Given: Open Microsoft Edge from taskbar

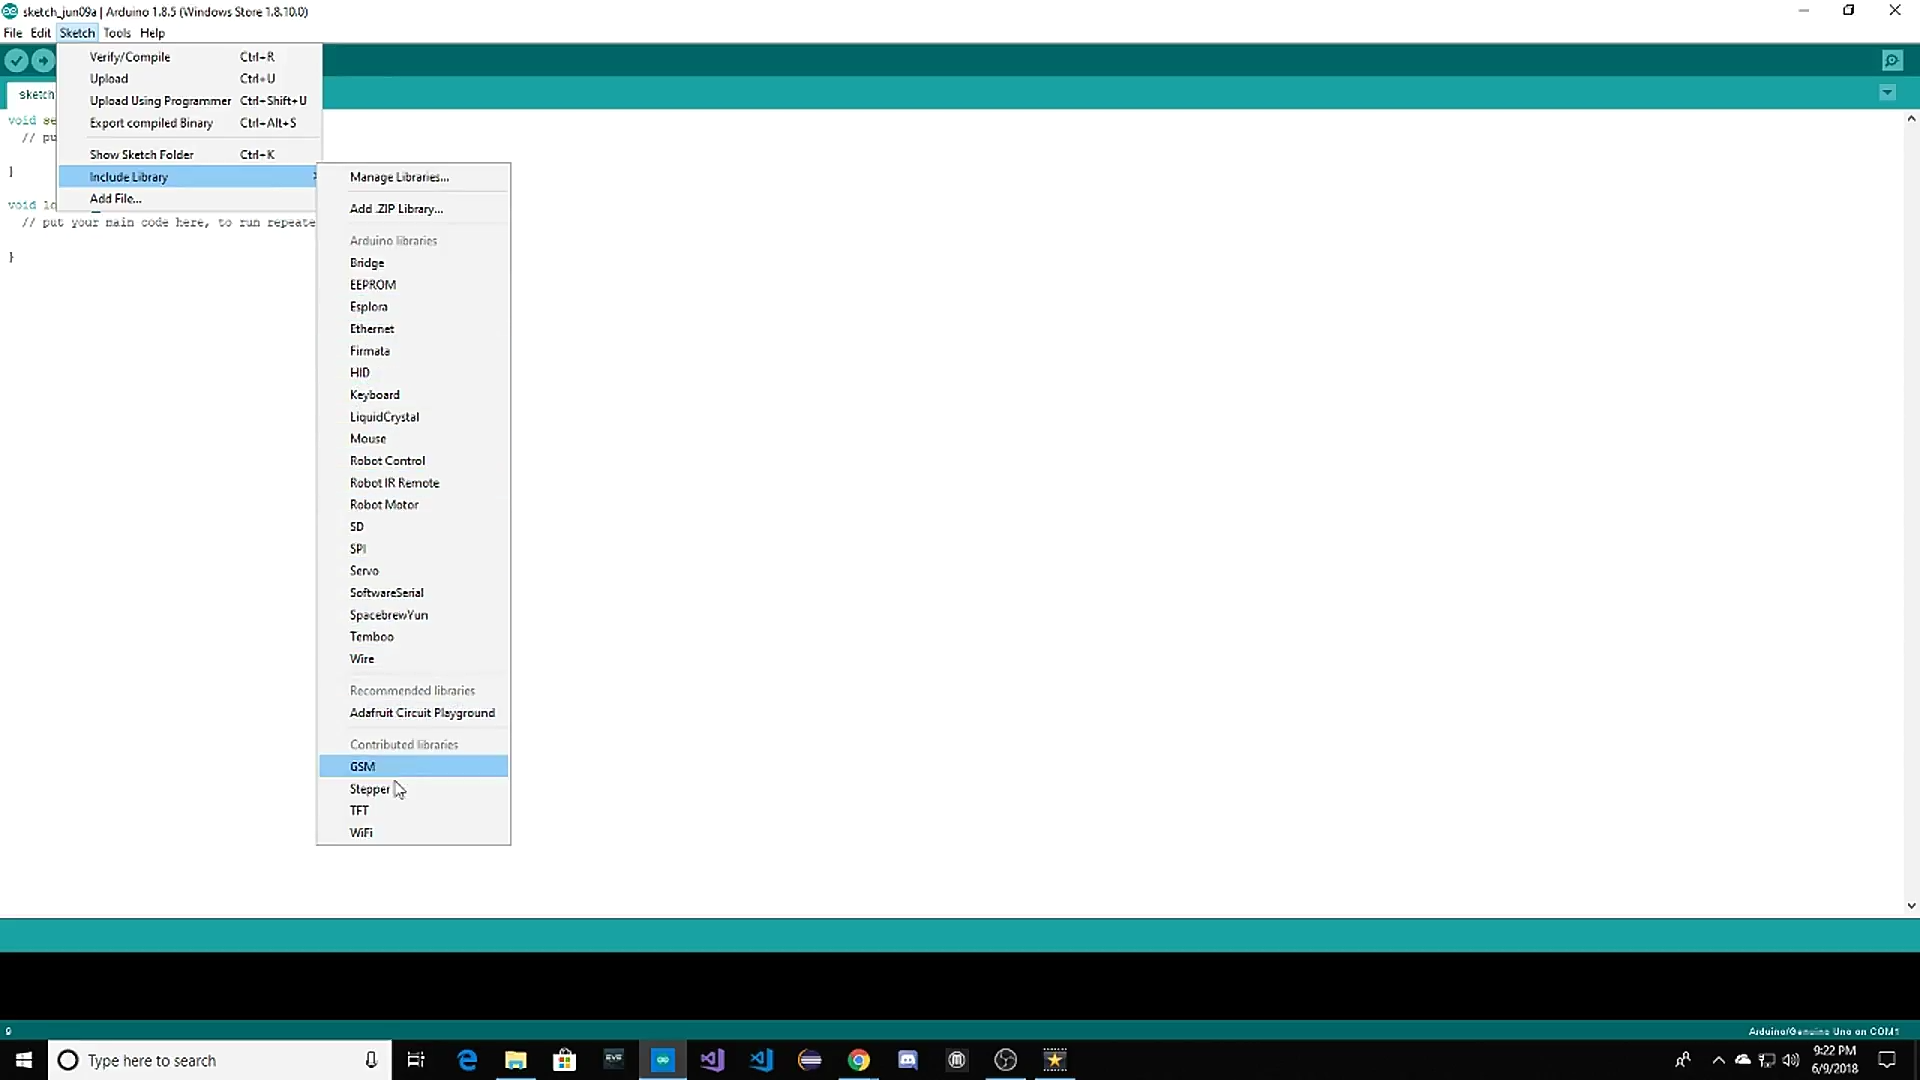Looking at the screenshot, I should point(467,1060).
